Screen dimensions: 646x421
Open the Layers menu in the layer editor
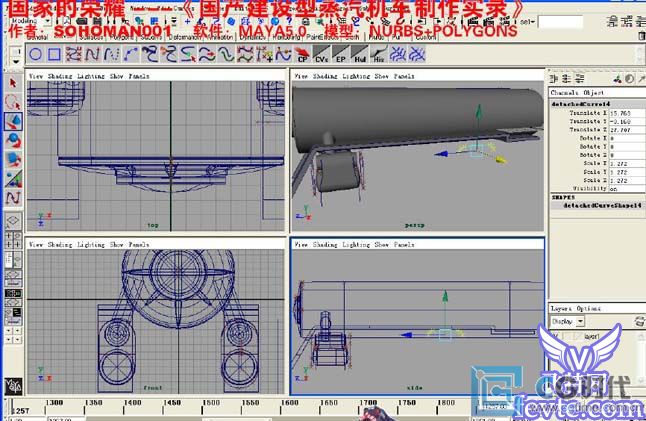[x=561, y=308]
